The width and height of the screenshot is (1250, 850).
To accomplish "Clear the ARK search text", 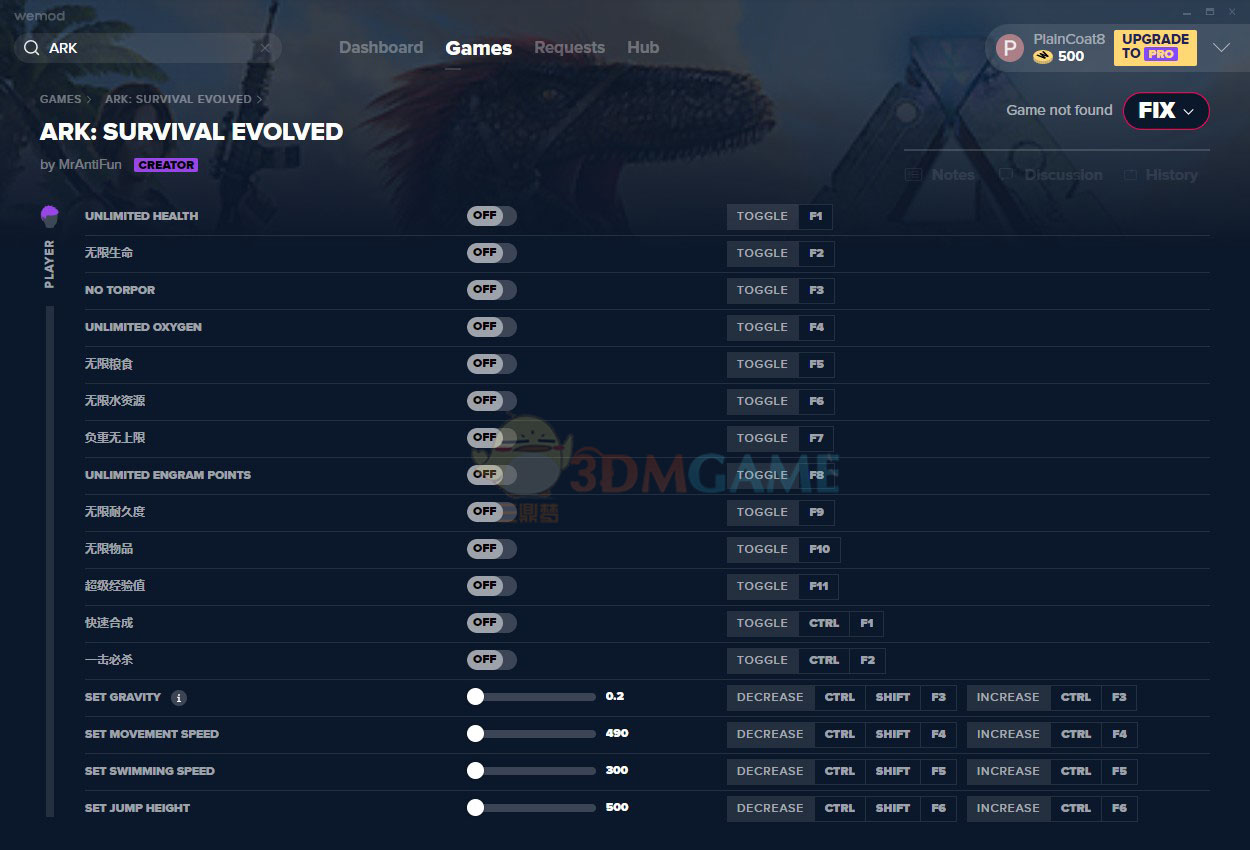I will tap(265, 48).
